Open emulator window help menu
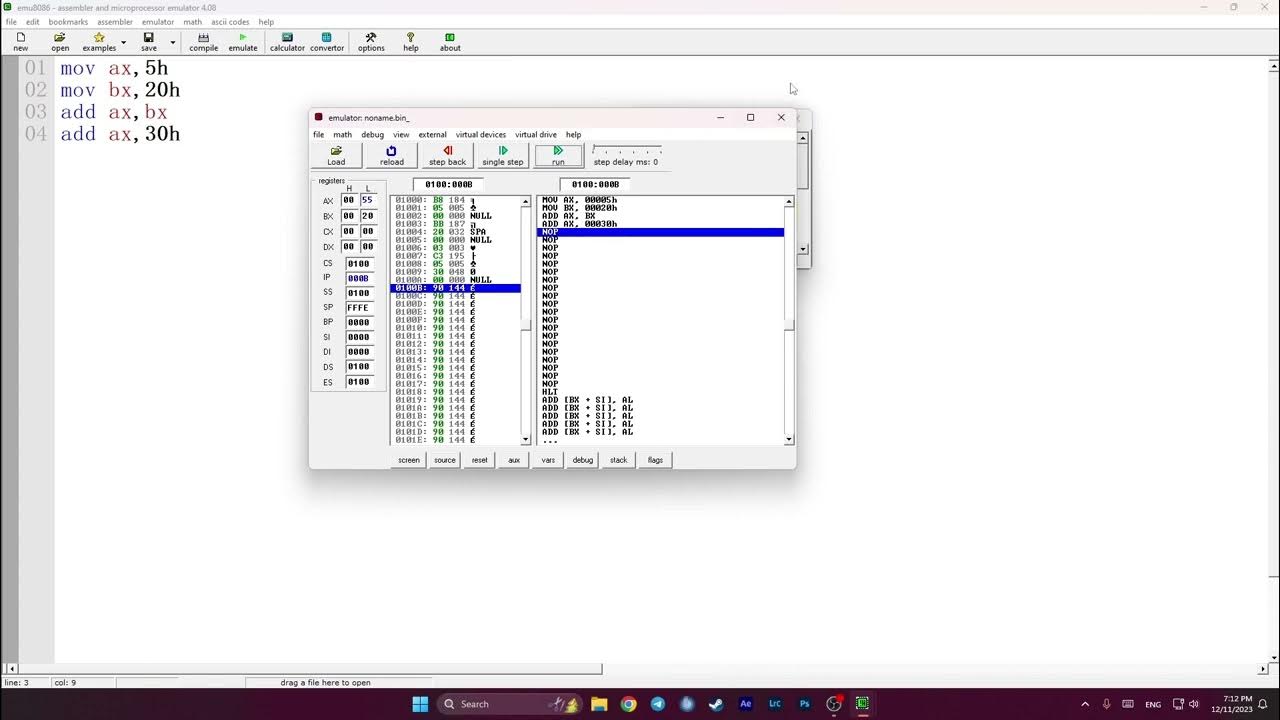Screen dimensions: 1280x720 click(573, 134)
